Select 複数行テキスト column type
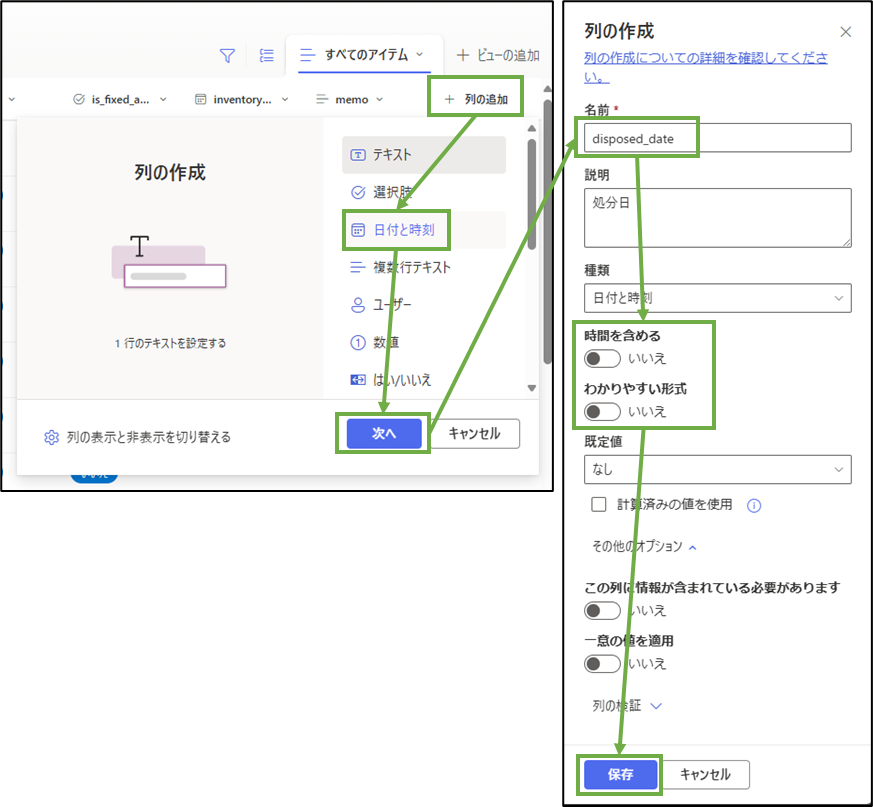The image size is (873, 807). coord(424,267)
